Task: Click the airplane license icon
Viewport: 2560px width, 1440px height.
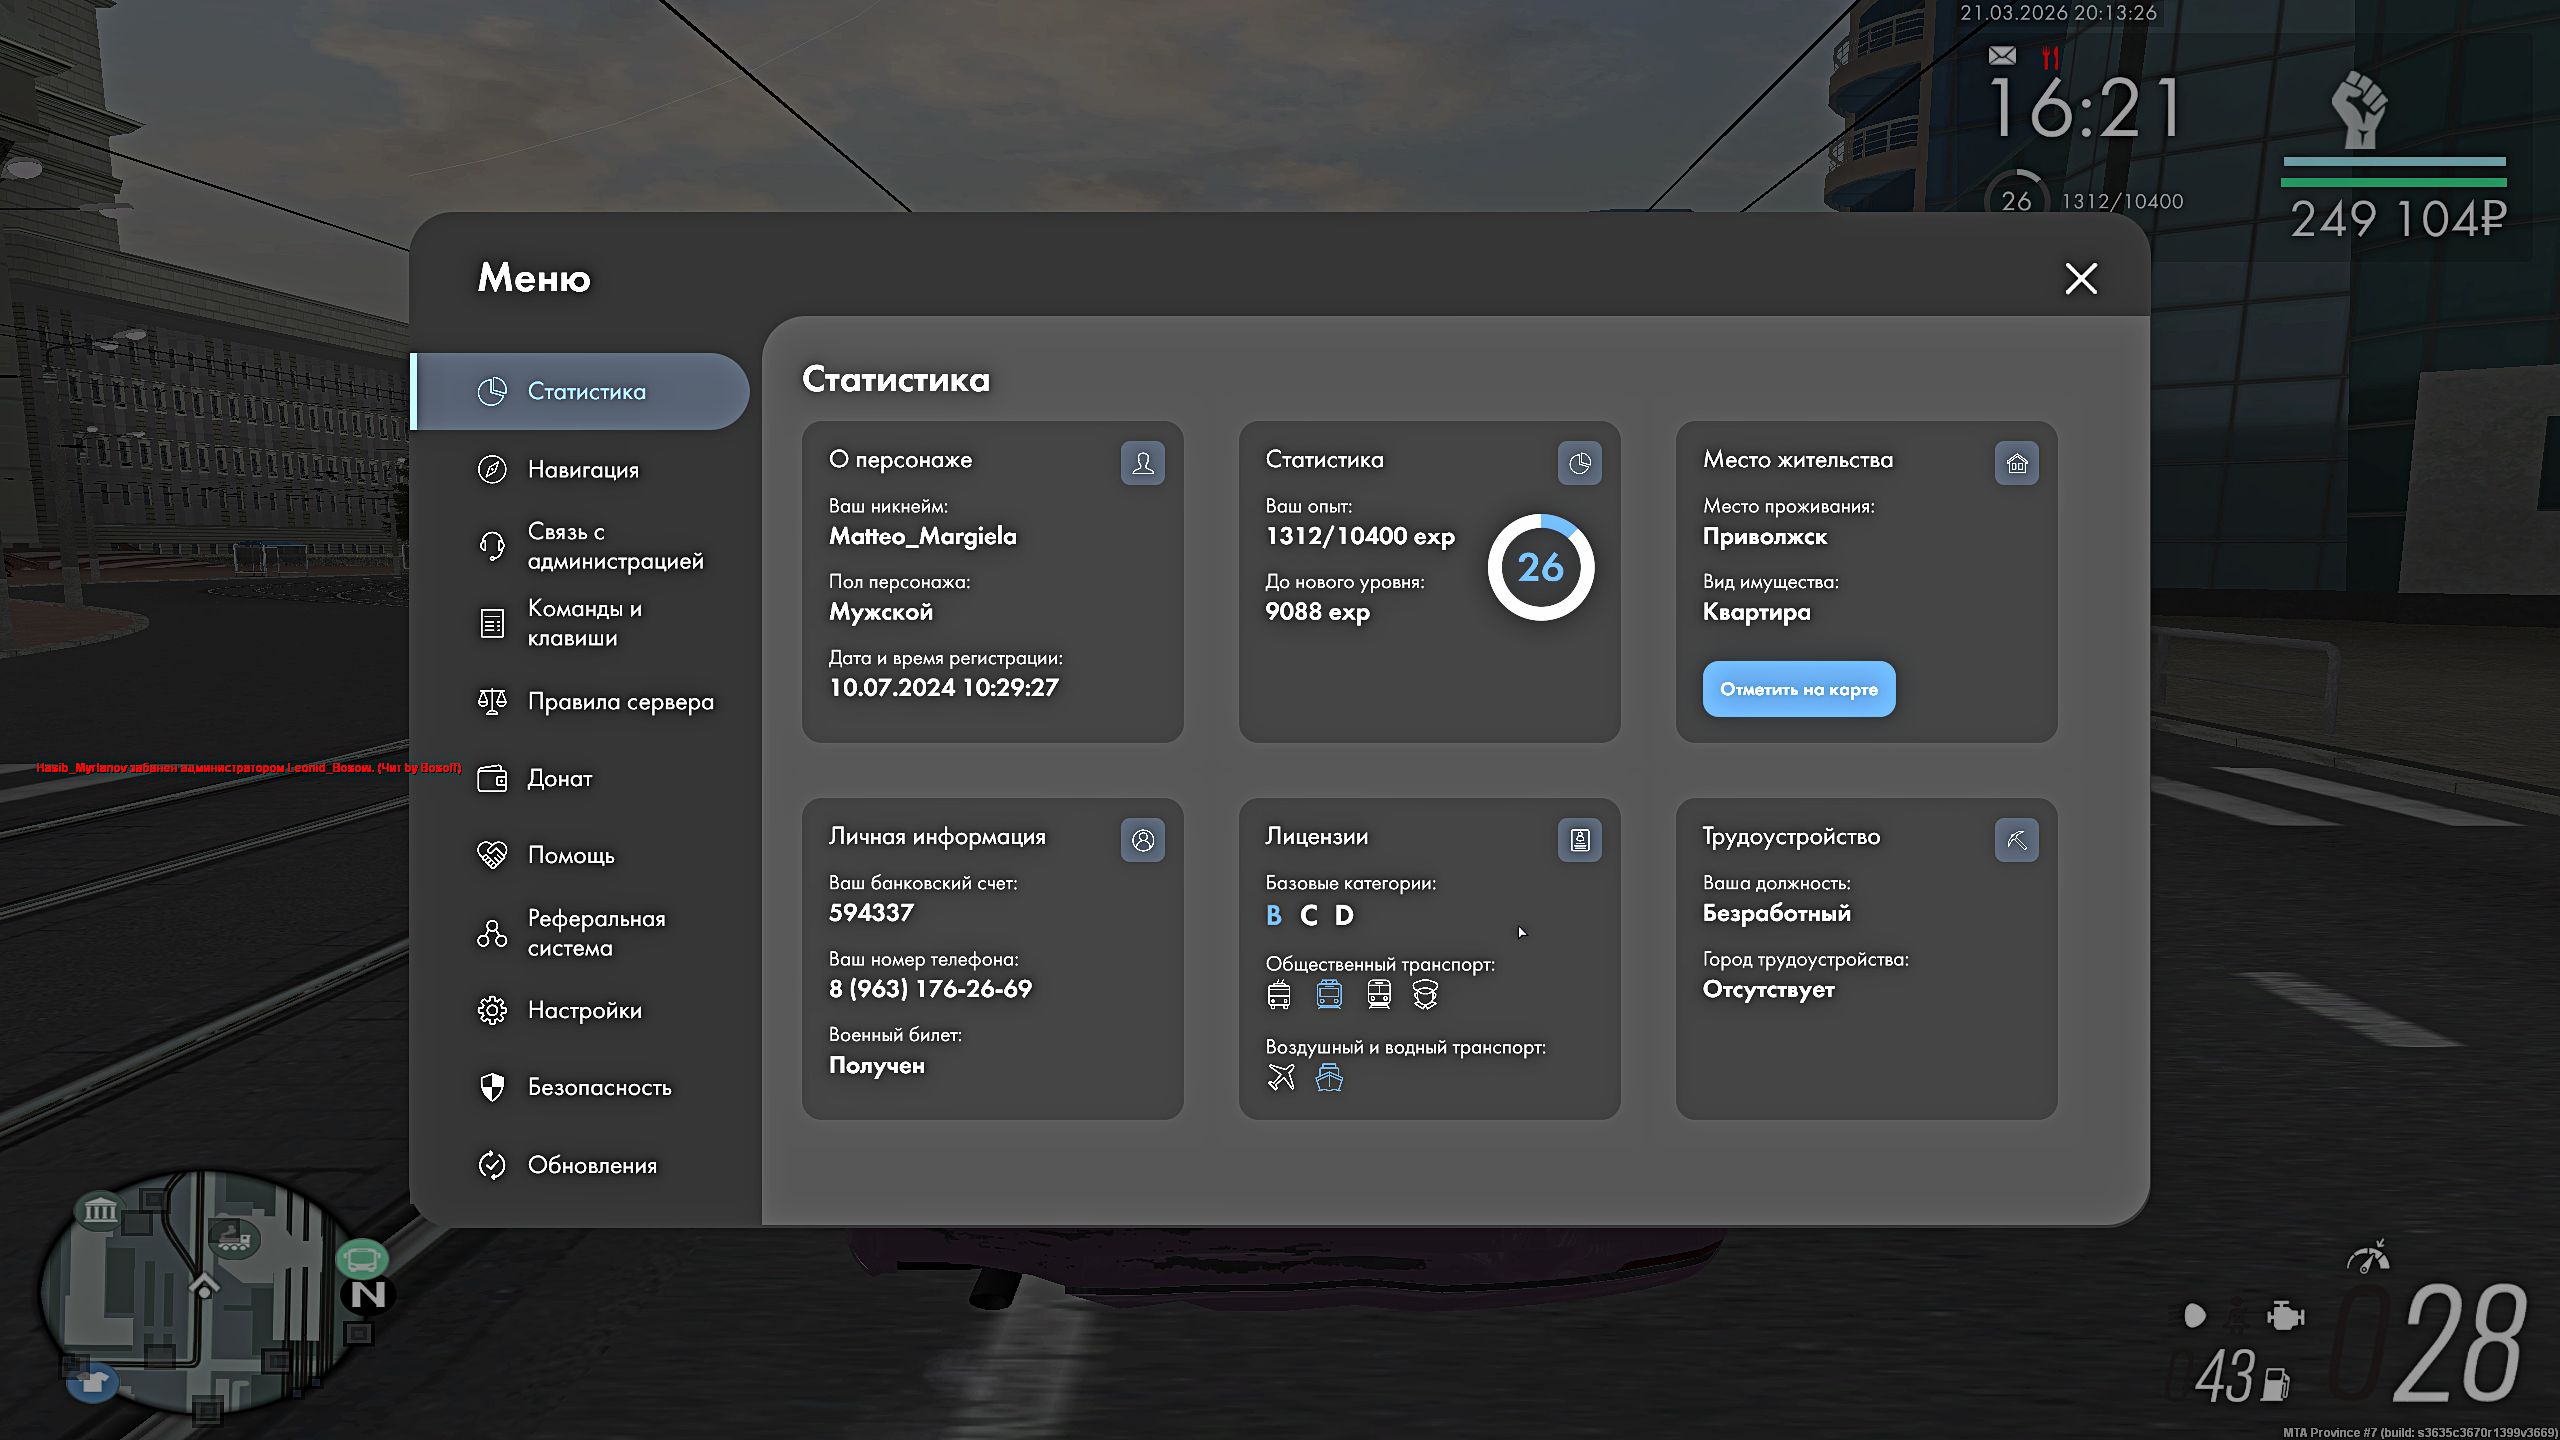Action: [1281, 1077]
